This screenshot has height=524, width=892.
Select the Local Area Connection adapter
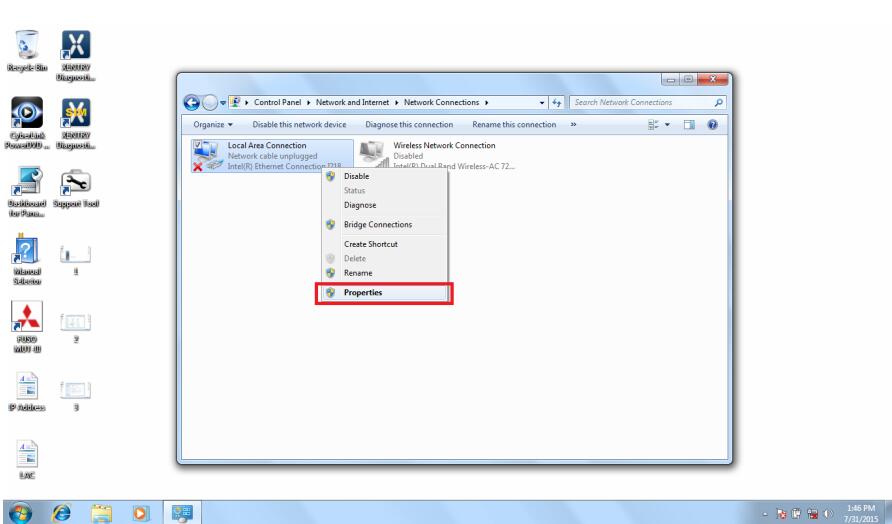(272, 155)
